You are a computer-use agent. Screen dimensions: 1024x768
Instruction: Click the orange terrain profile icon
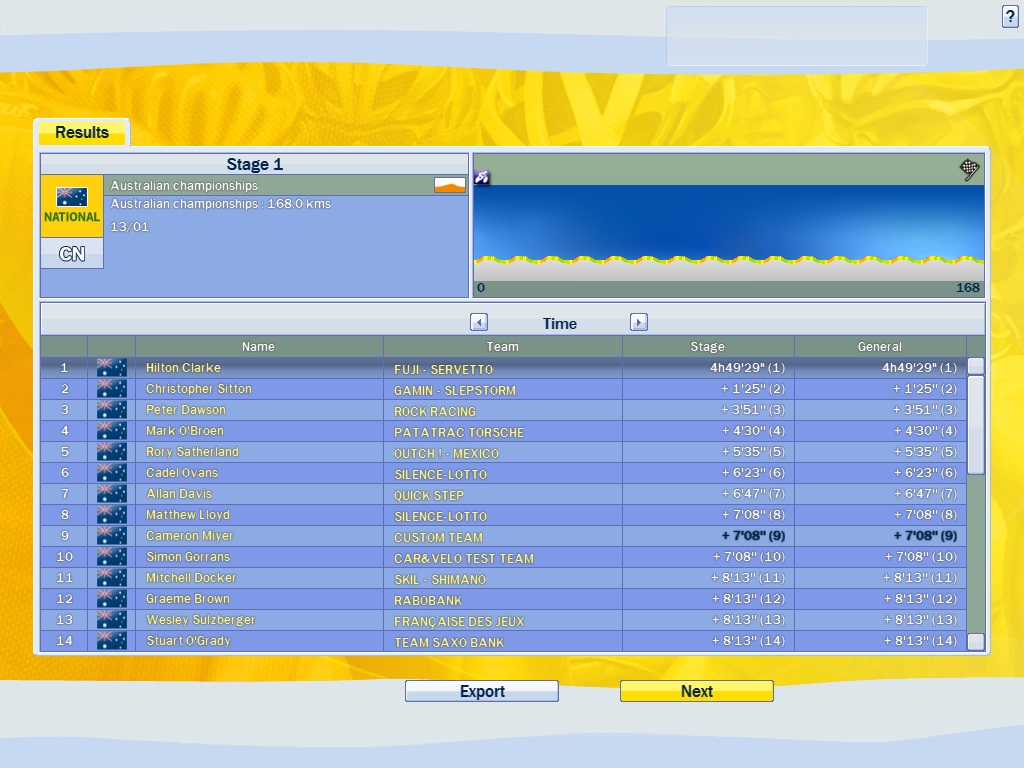pos(450,185)
